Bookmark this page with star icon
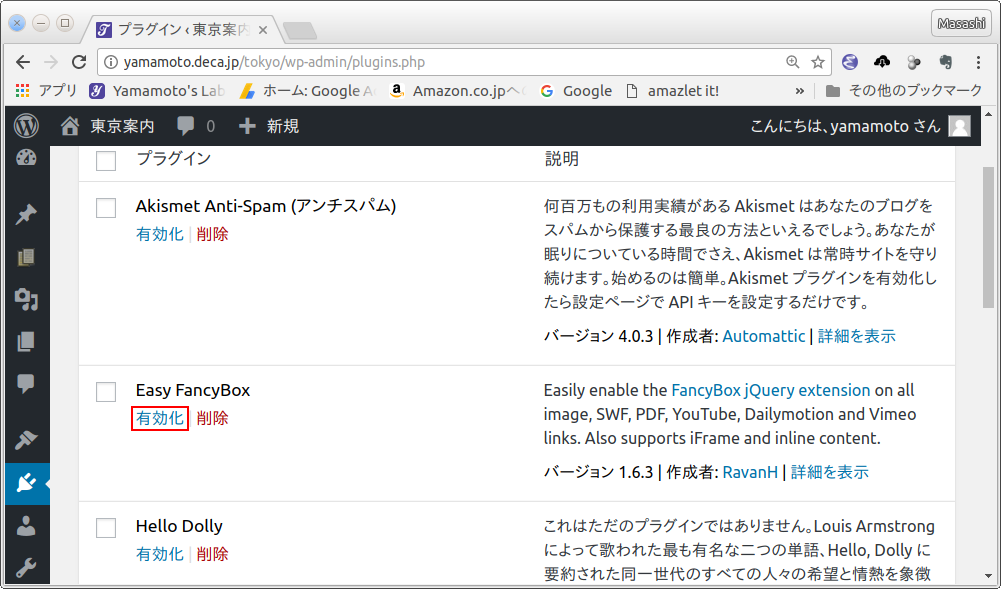1001x589 pixels. 818,62
